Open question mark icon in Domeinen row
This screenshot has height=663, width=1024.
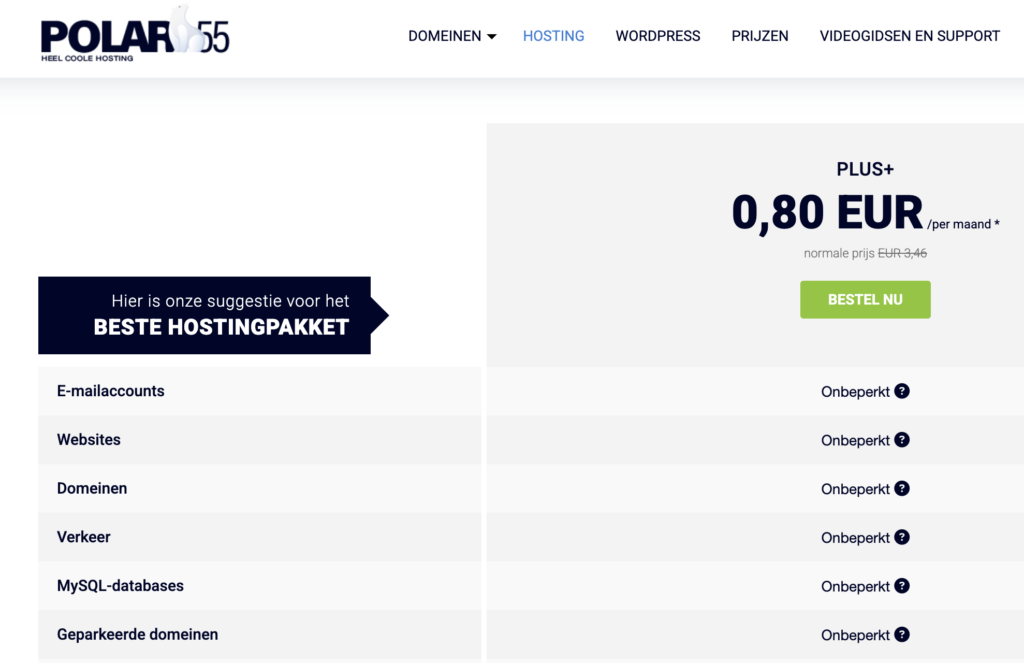902,489
